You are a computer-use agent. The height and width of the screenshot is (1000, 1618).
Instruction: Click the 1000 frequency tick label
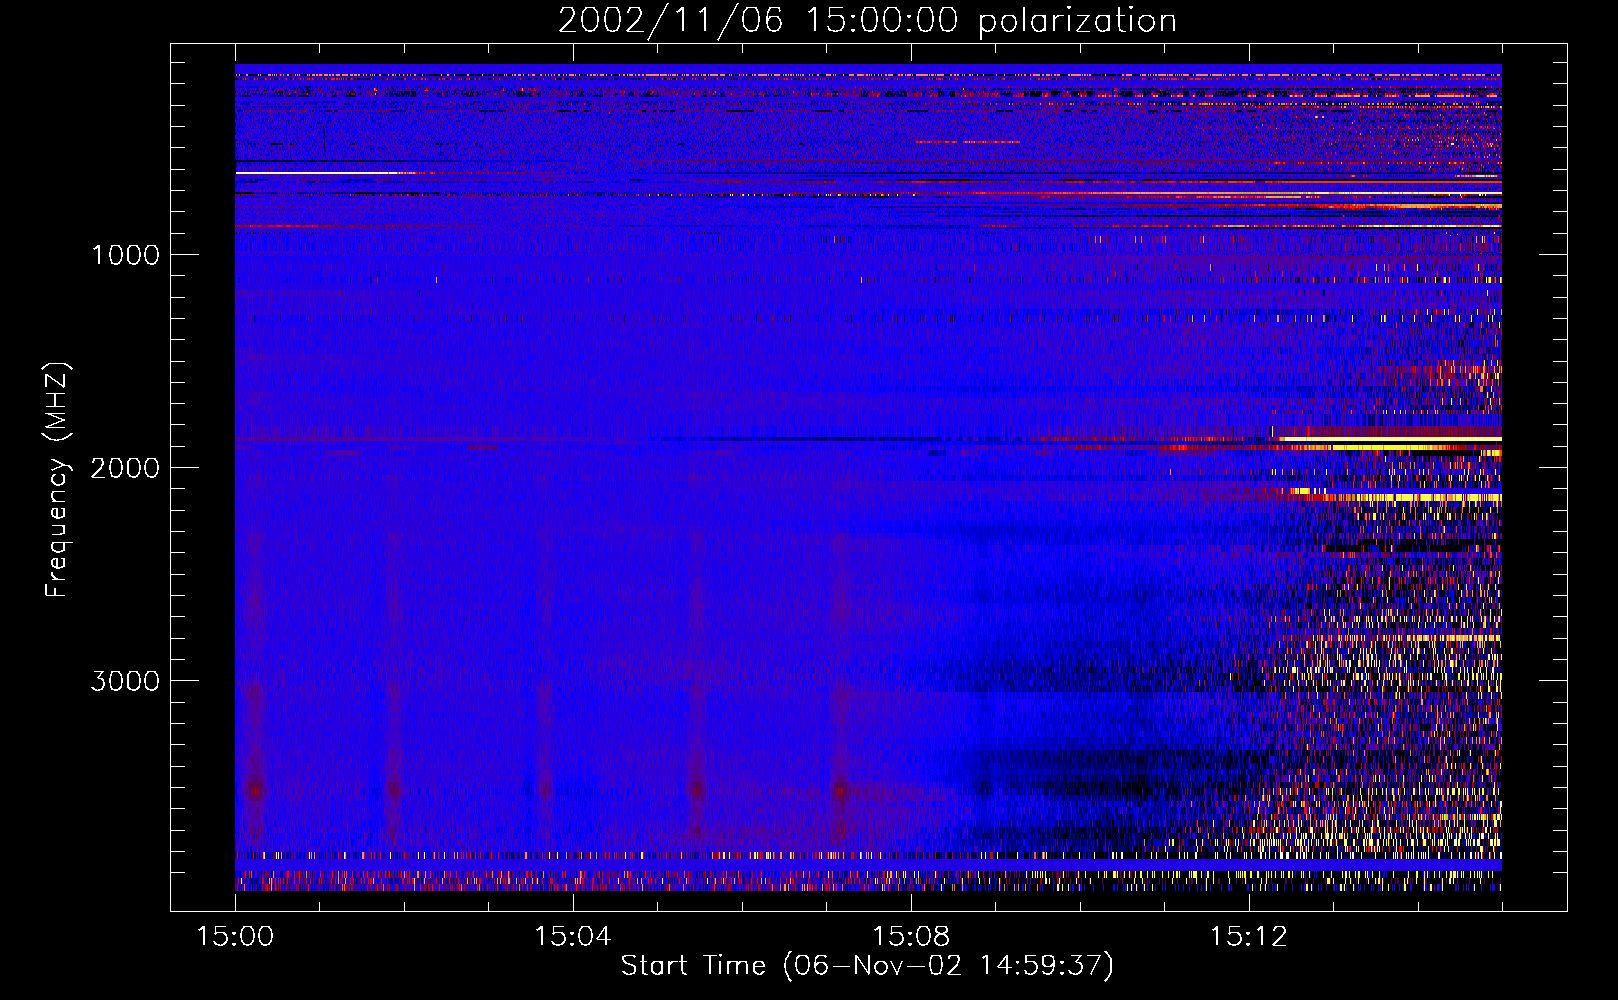coord(125,255)
